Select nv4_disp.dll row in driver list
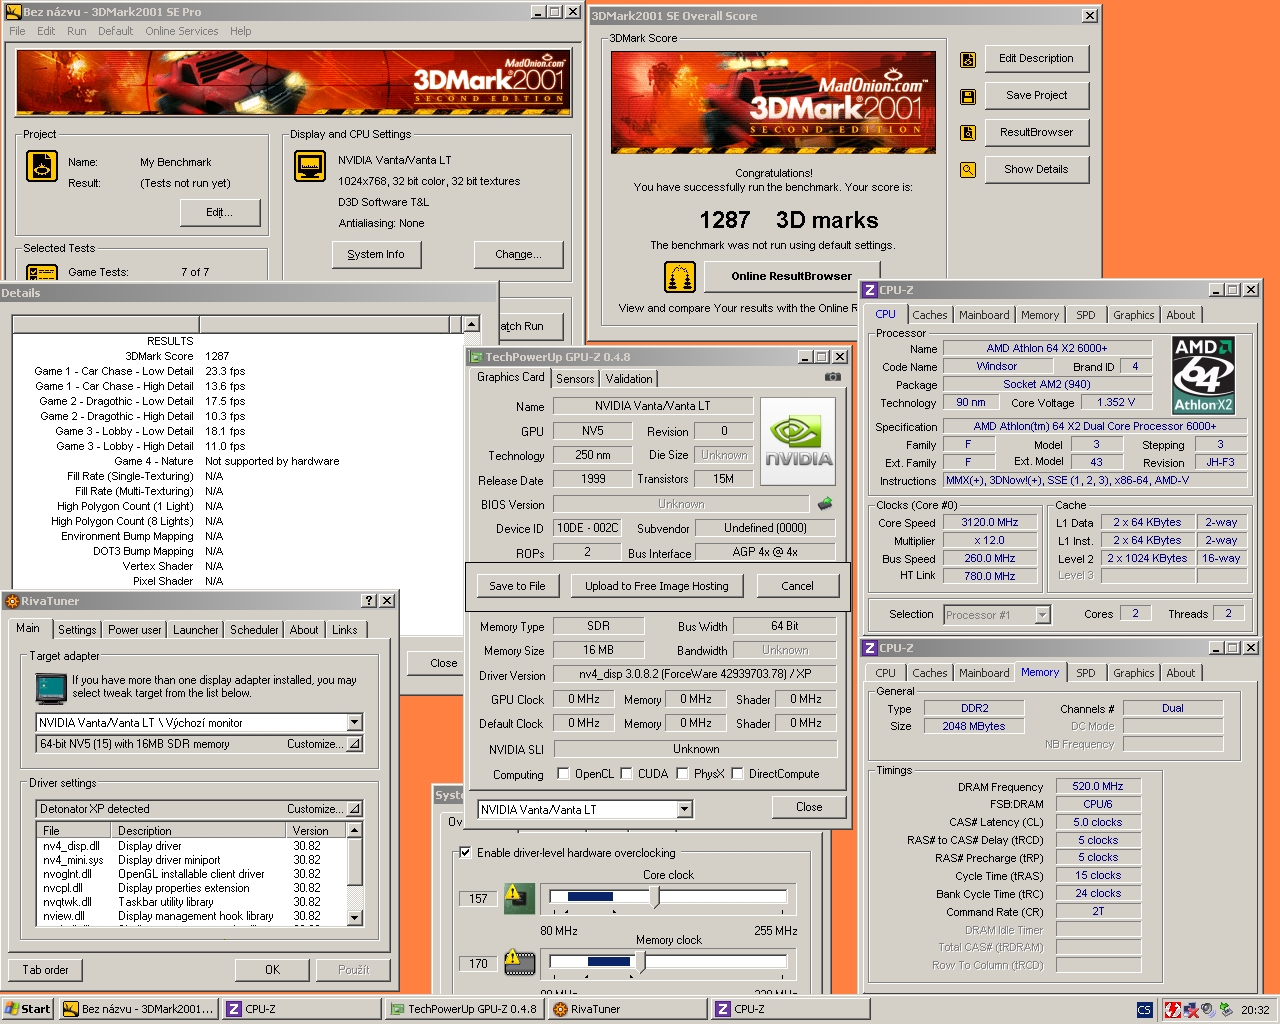Screen dimensions: 1280x1024 [x=190, y=846]
